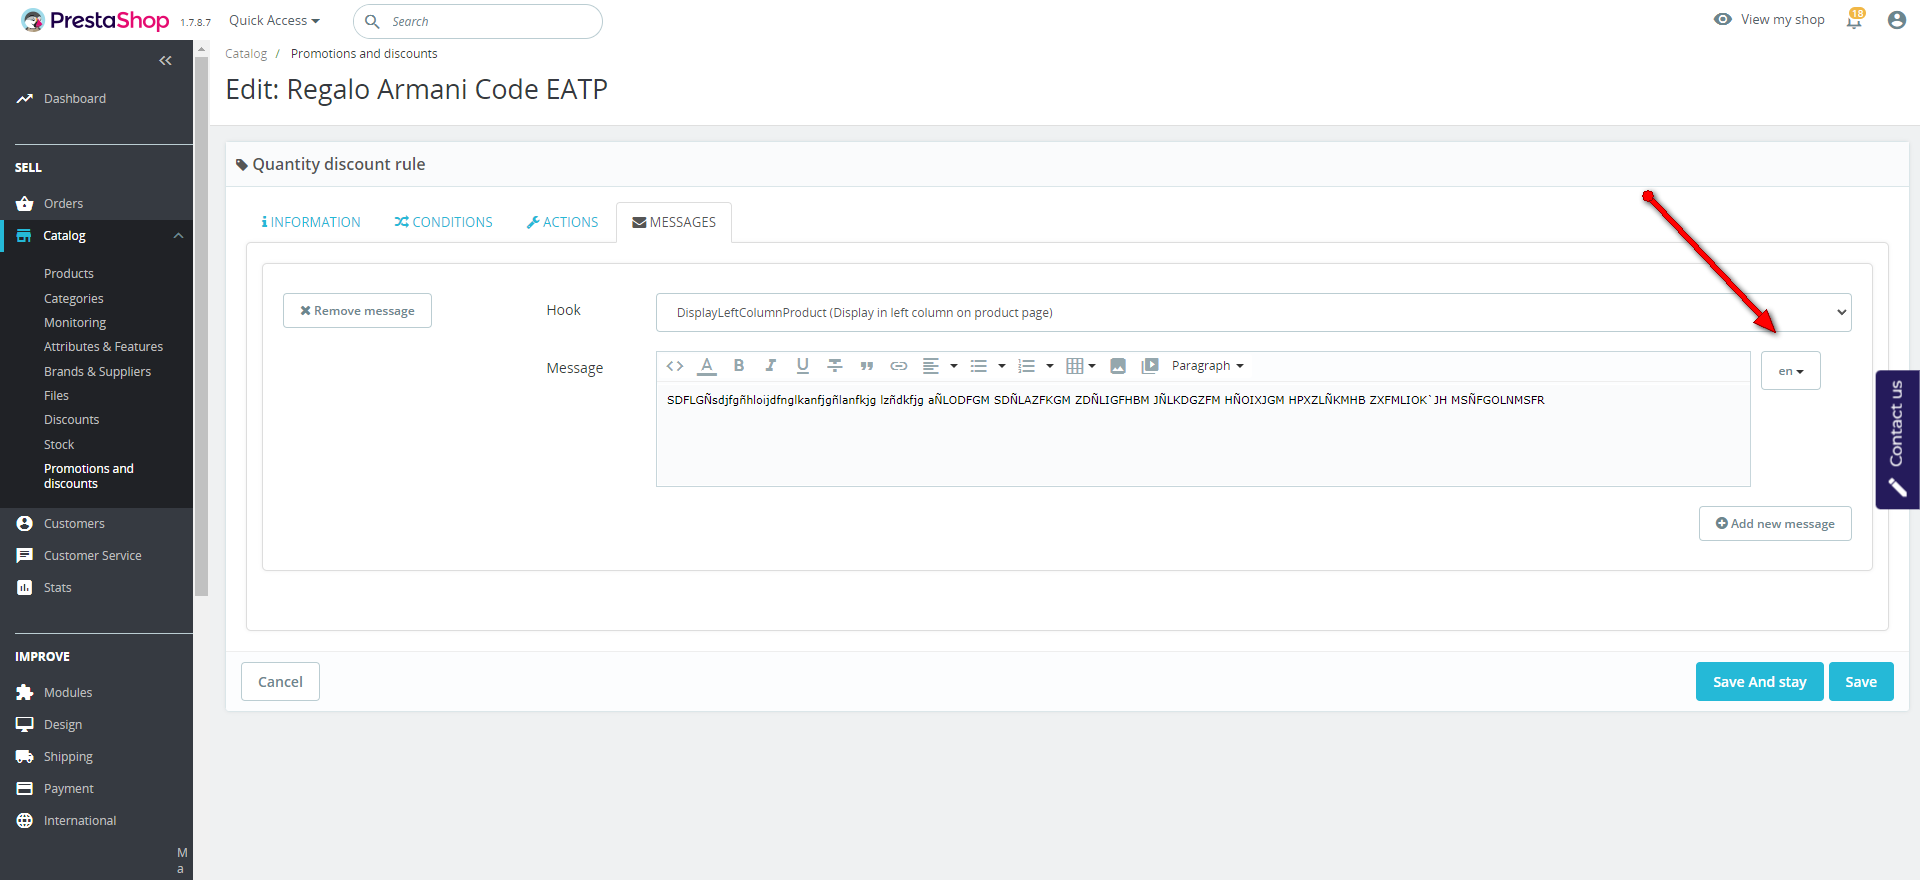Insert an image into message

click(1118, 366)
